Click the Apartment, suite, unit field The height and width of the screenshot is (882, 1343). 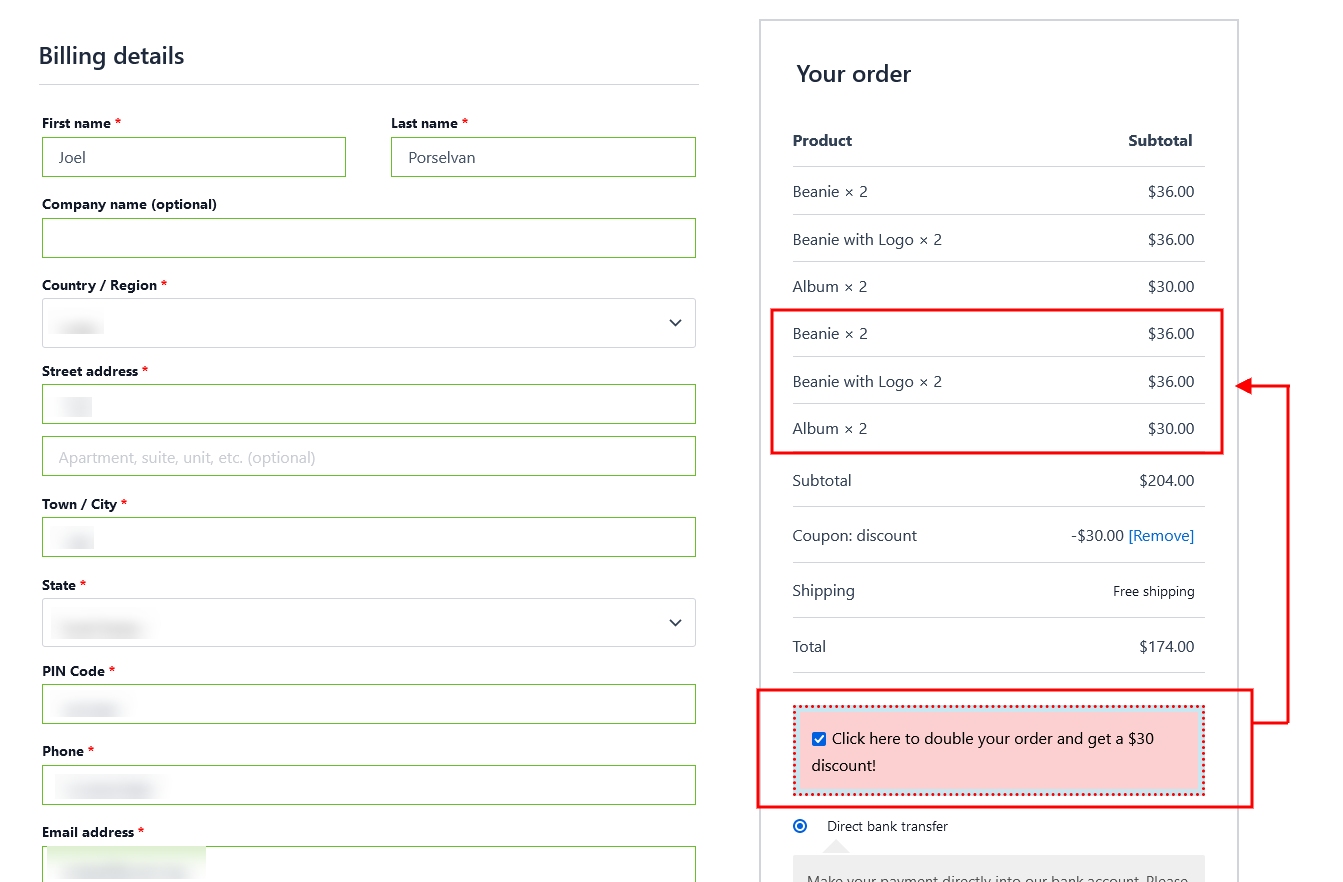coord(368,457)
